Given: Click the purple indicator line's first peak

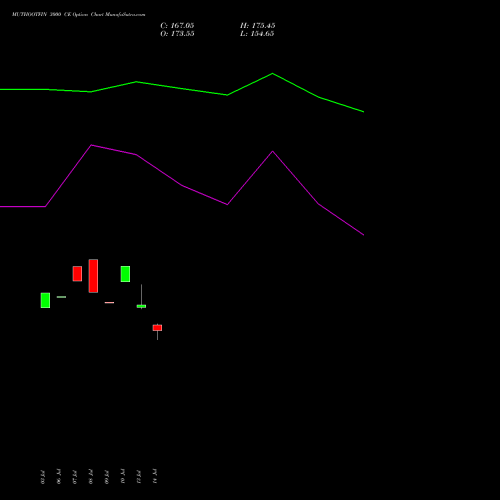Looking at the screenshot, I should tap(91, 145).
